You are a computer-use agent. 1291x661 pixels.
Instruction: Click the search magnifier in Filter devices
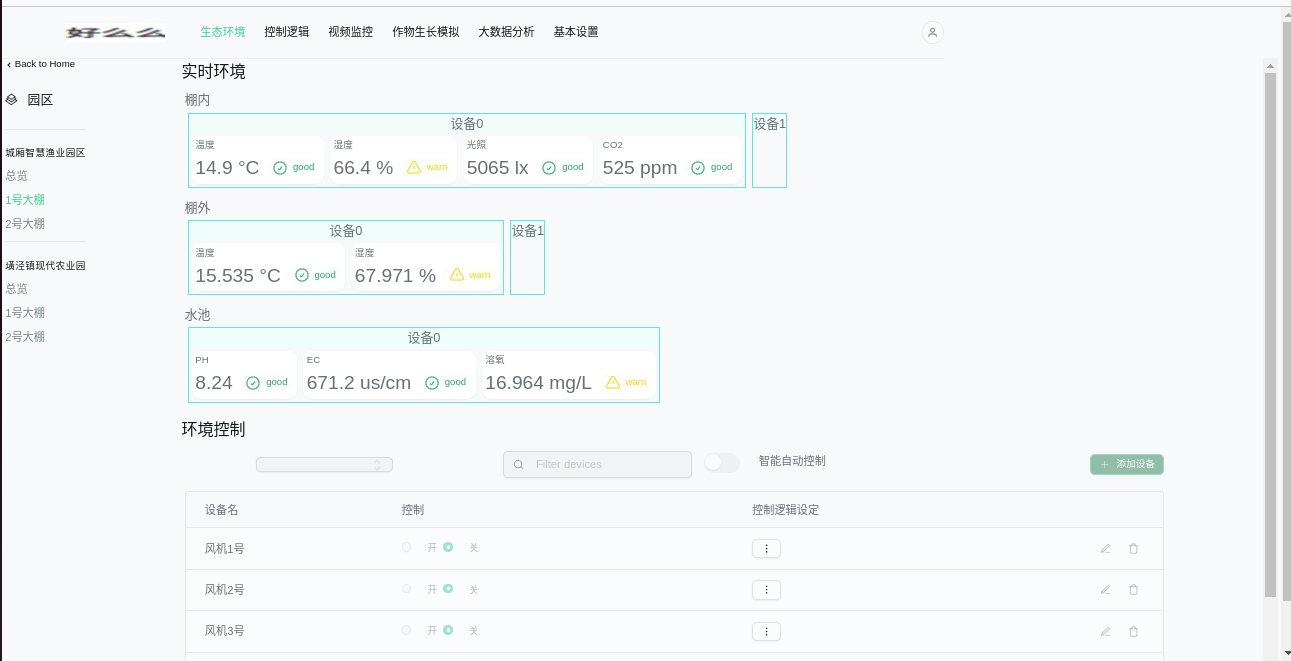coord(518,465)
